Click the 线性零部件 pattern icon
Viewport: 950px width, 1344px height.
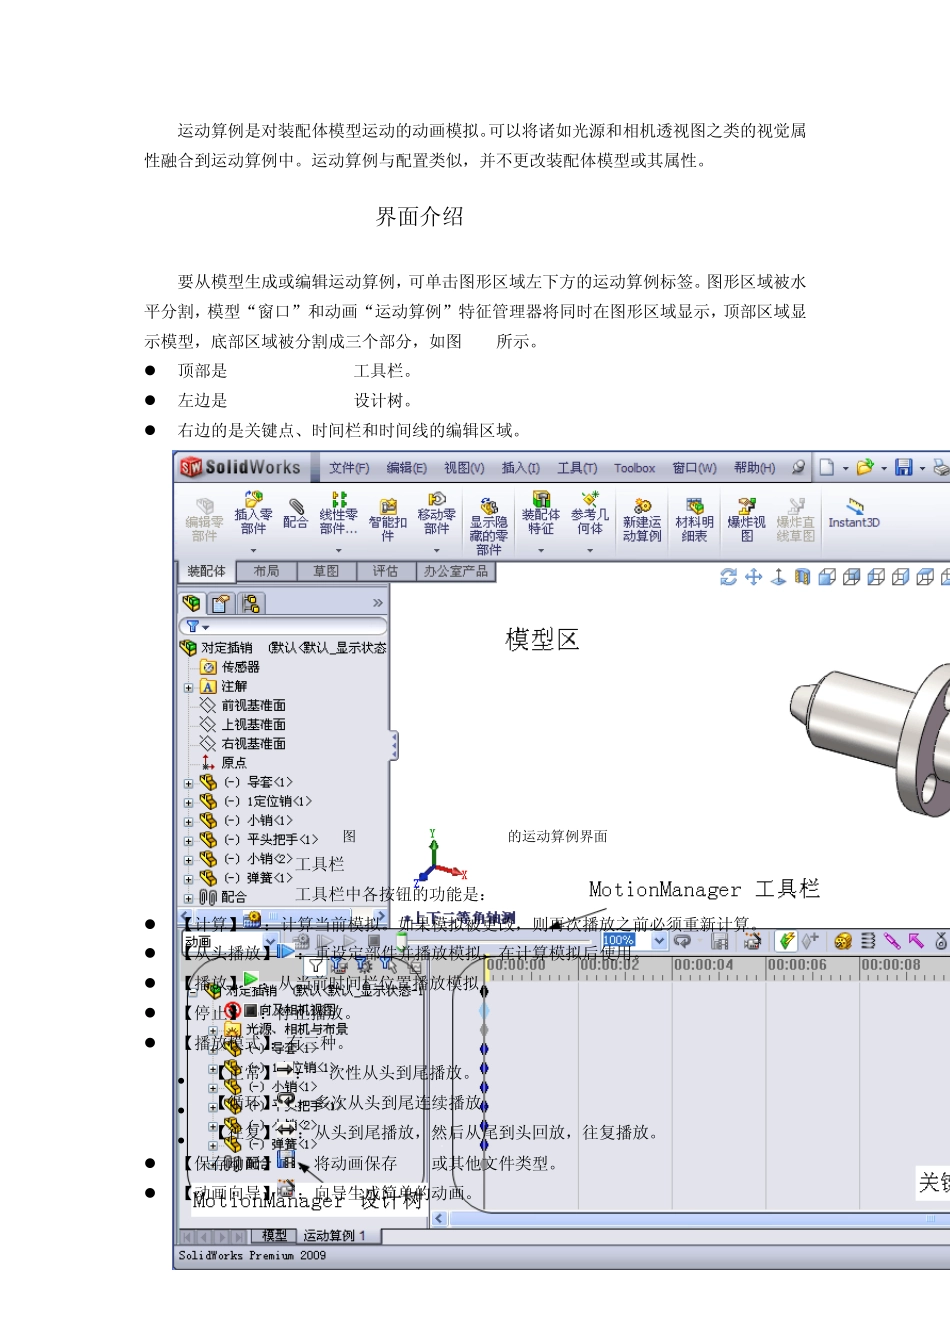pos(338,513)
